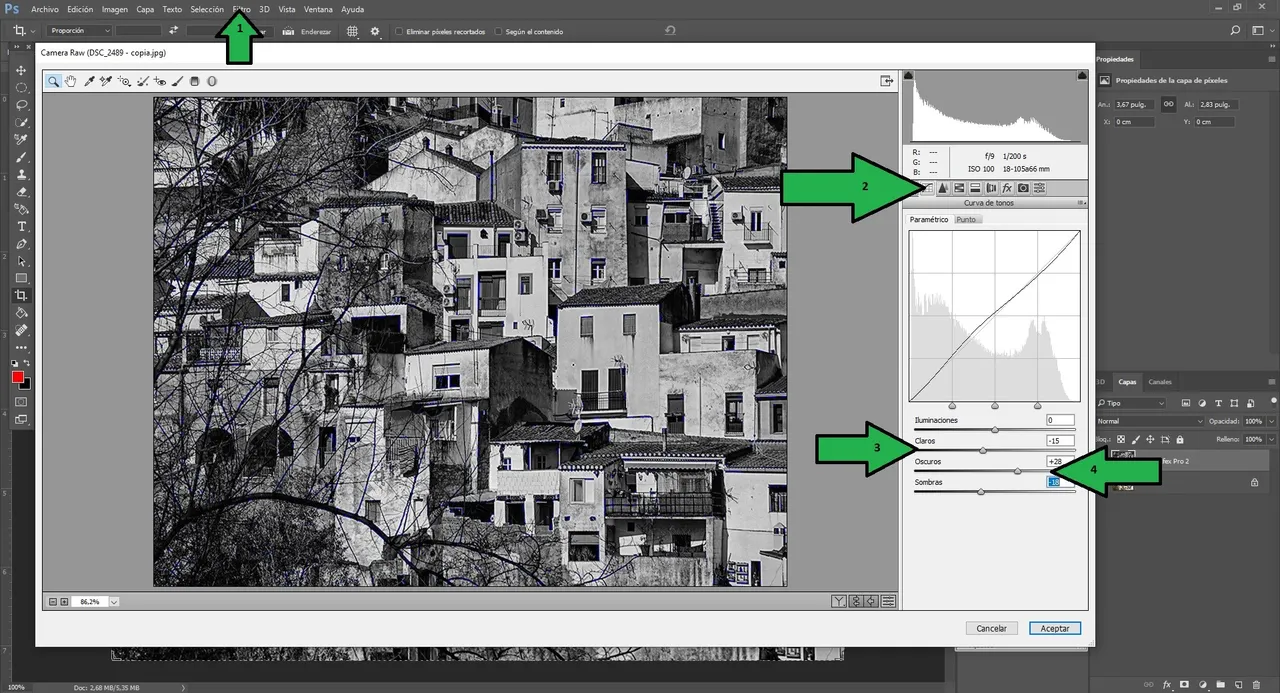The height and width of the screenshot is (693, 1280).
Task: Open the Lens Corrections panel icon
Action: pyautogui.click(x=991, y=188)
